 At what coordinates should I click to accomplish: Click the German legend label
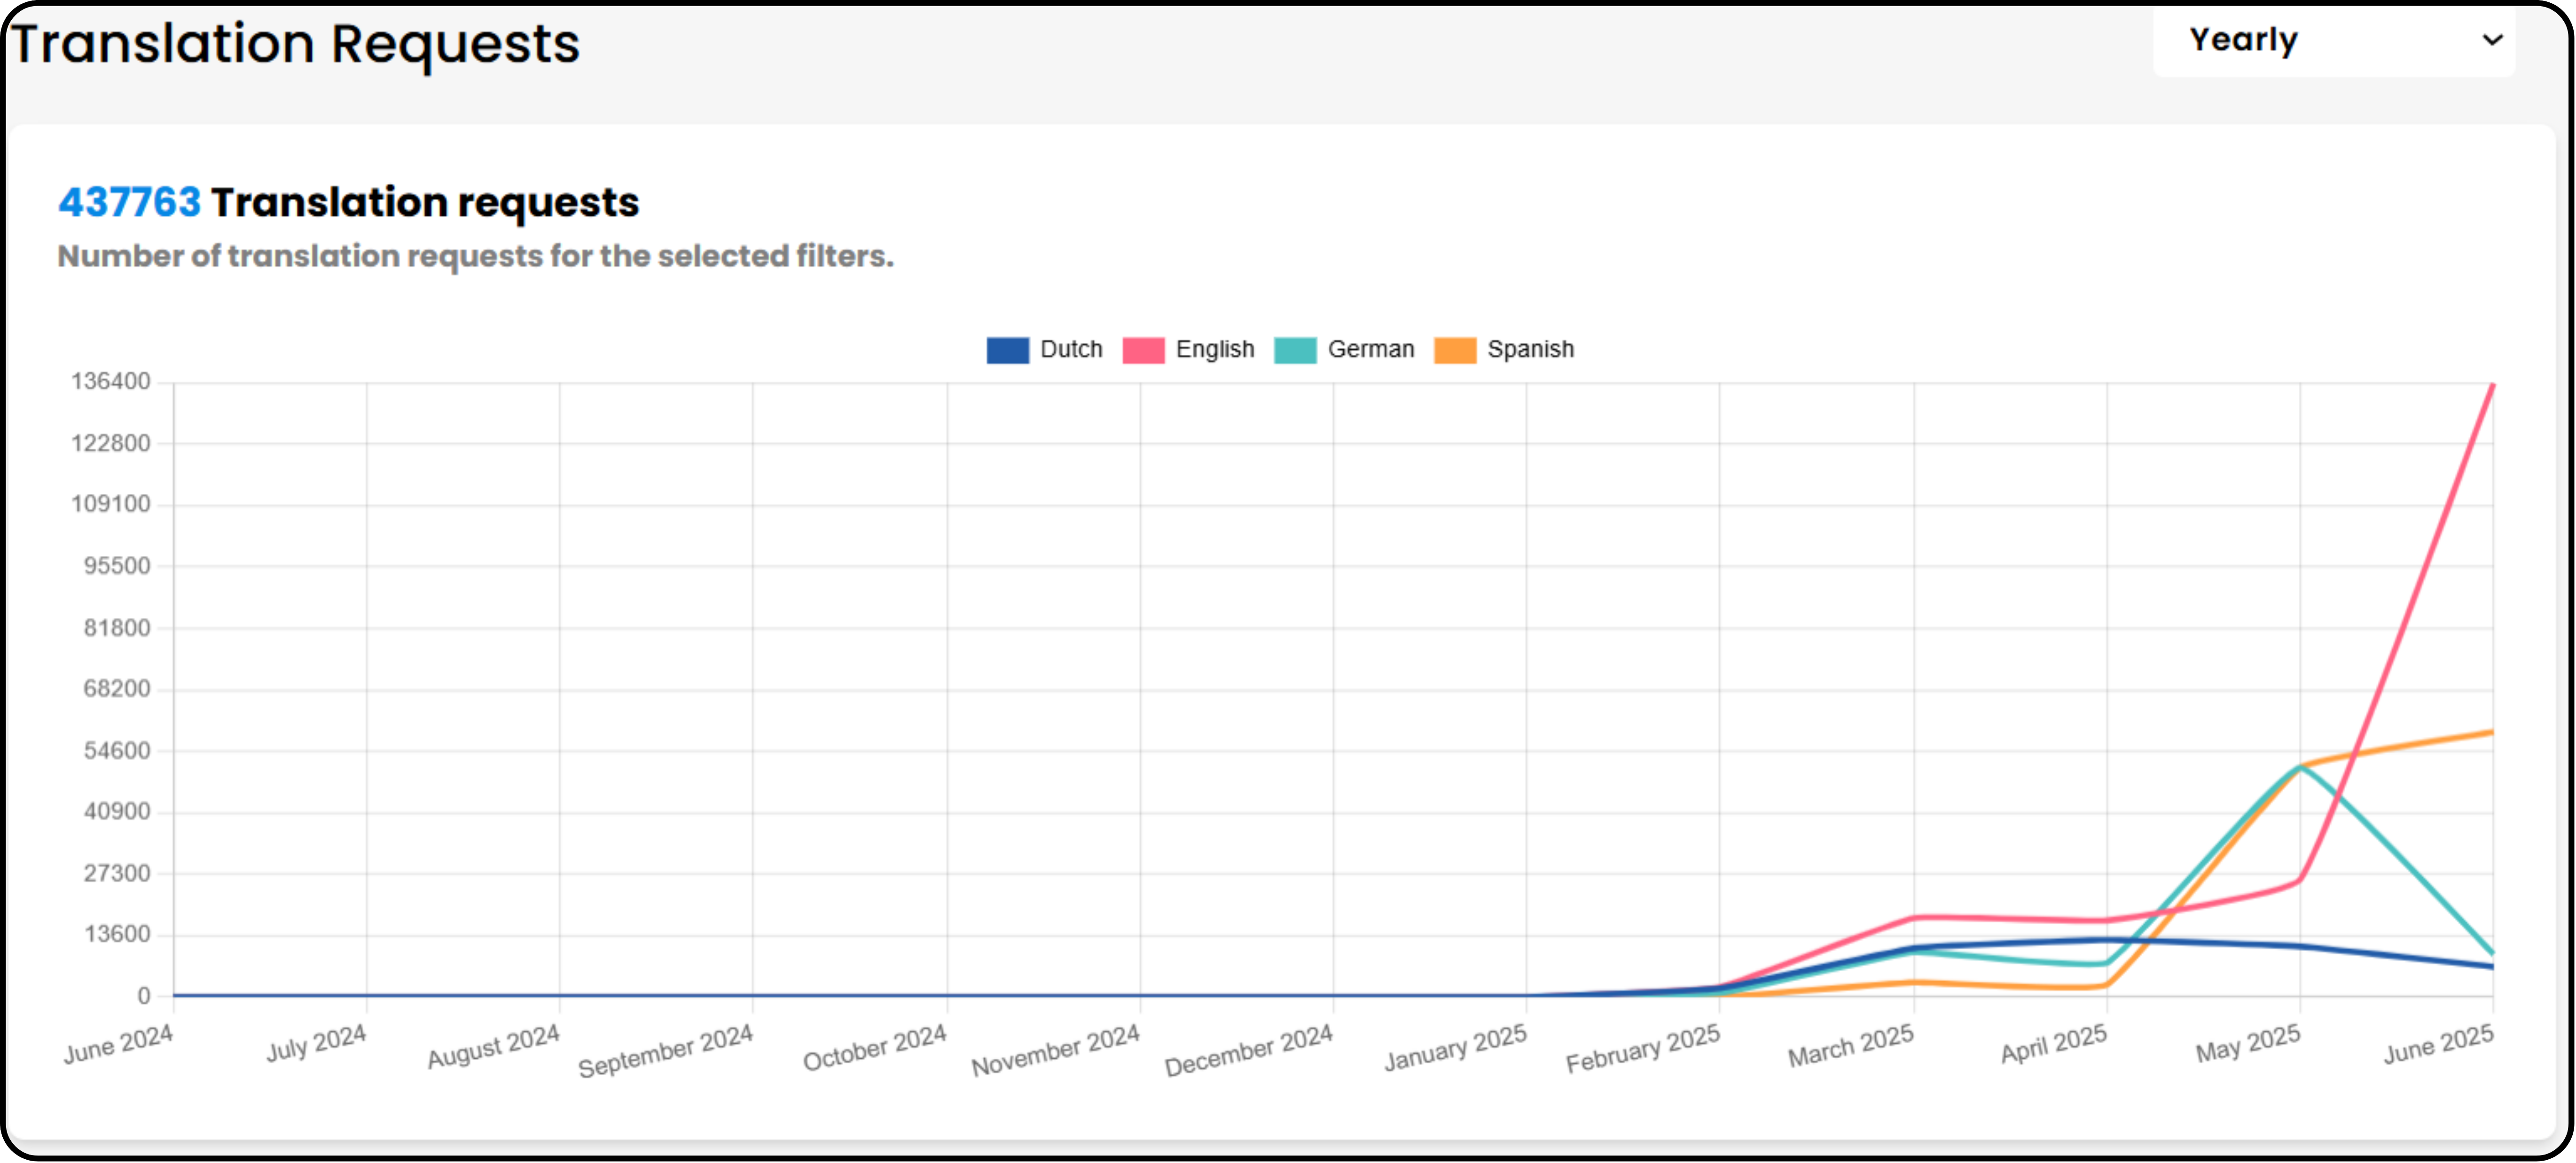coord(1370,349)
